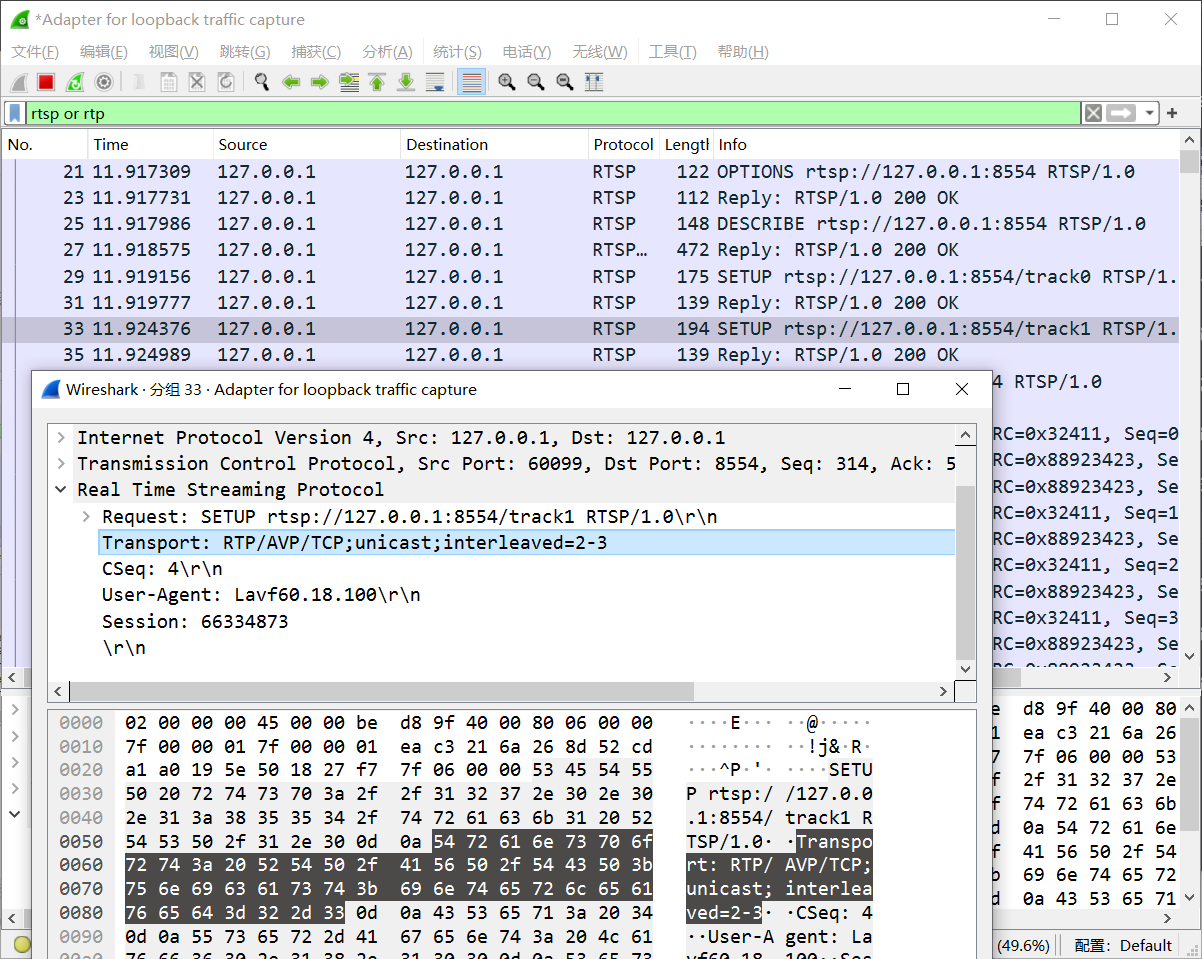Open the 跳转(G) menu
1202x959 pixels.
click(x=245, y=52)
